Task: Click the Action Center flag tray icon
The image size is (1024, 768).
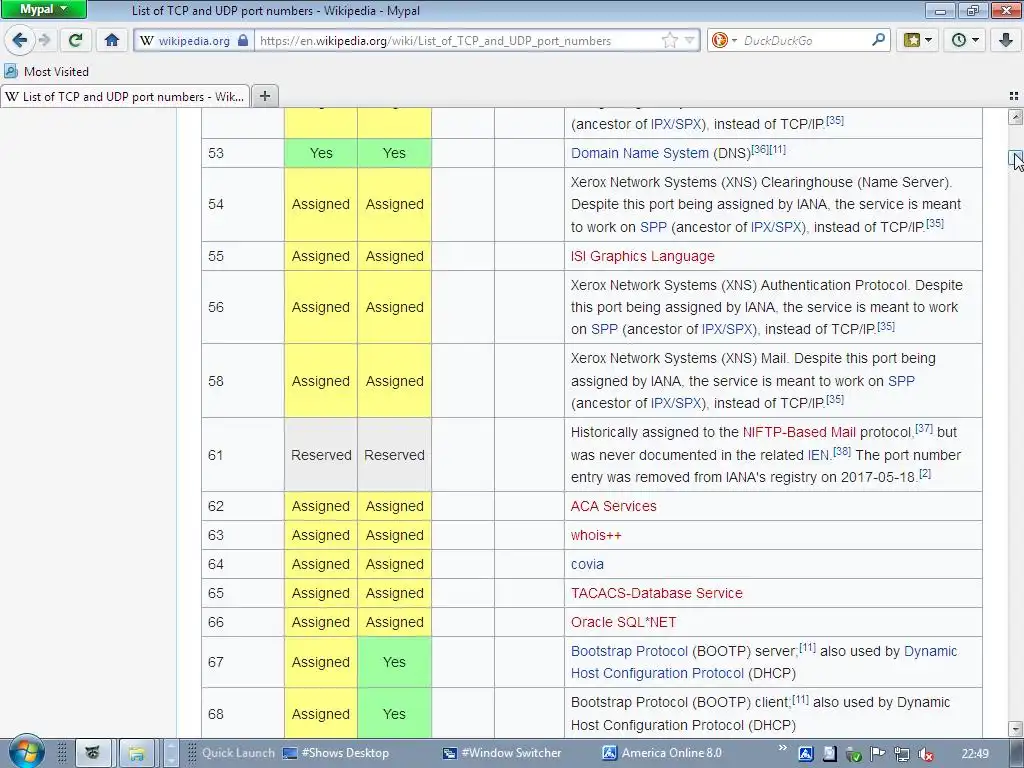Action: click(877, 754)
